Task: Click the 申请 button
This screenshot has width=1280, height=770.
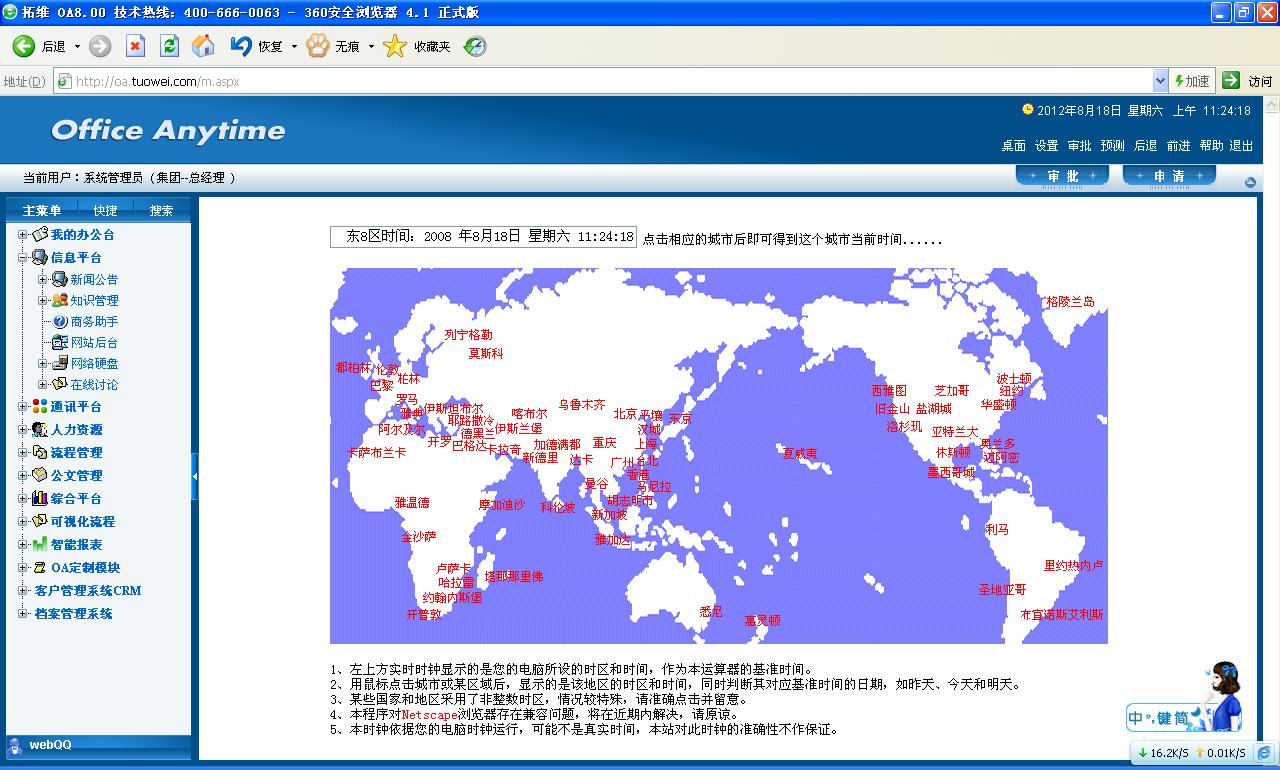Action: click(1169, 176)
